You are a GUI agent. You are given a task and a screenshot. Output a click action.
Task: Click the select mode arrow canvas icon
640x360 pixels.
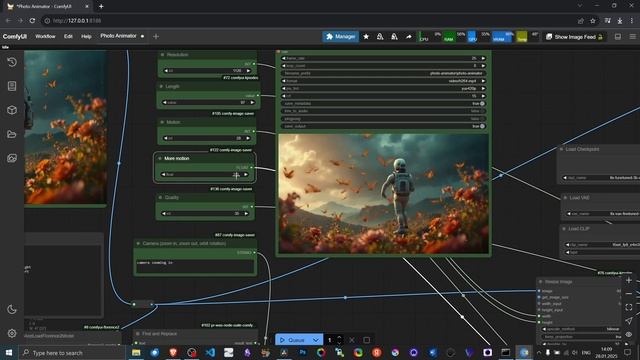629,320
